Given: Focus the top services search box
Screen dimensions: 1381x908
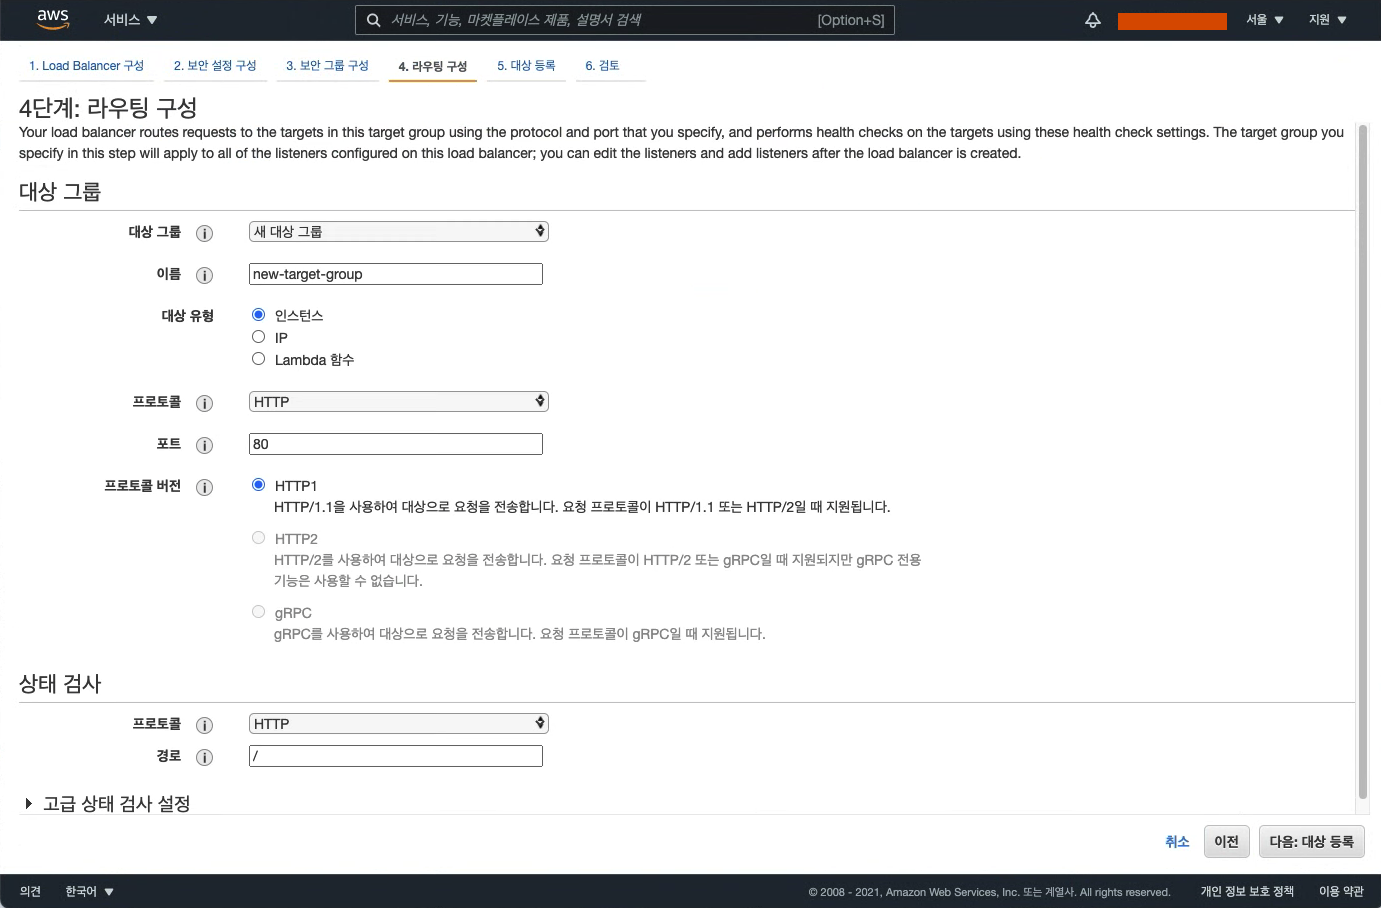Looking at the screenshot, I should point(625,20).
